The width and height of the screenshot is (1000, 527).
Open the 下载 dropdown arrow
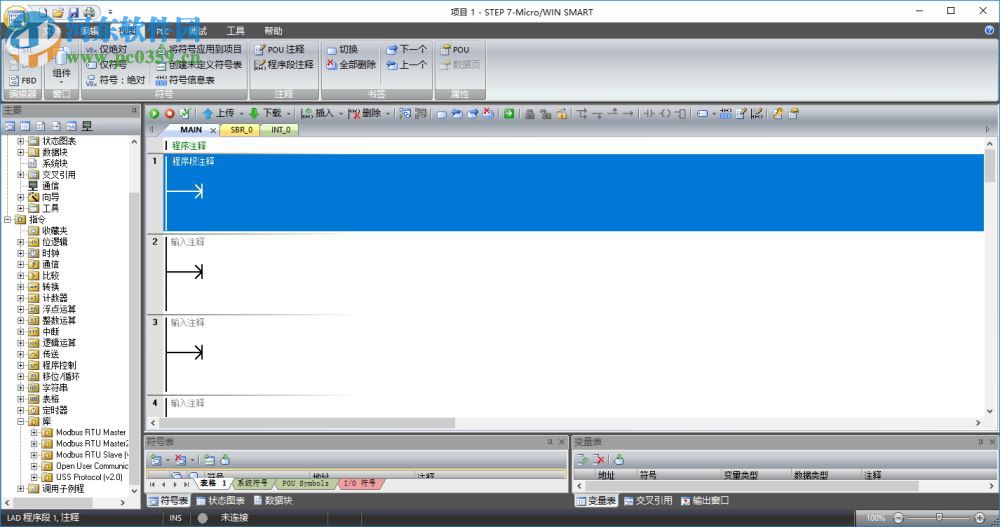(288, 114)
